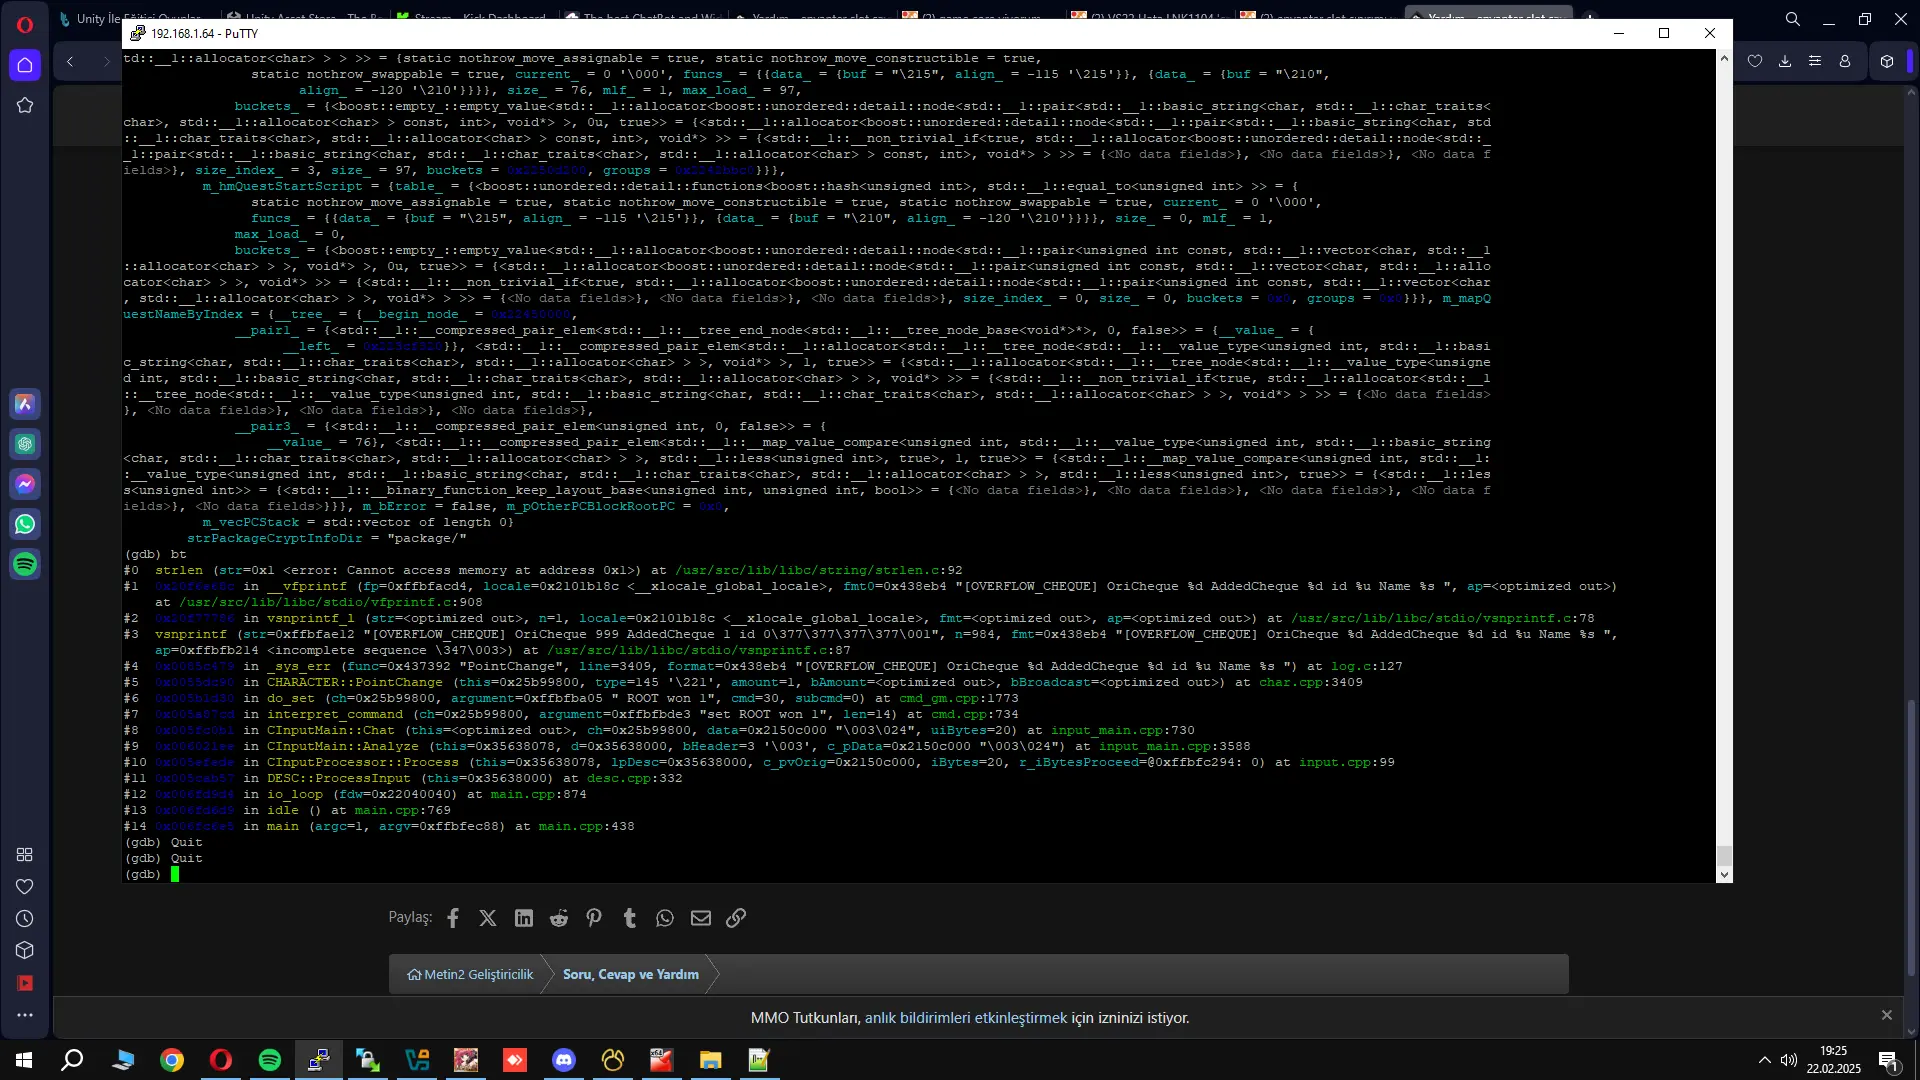Switch to the Unity Asset Store tab

coord(290,17)
